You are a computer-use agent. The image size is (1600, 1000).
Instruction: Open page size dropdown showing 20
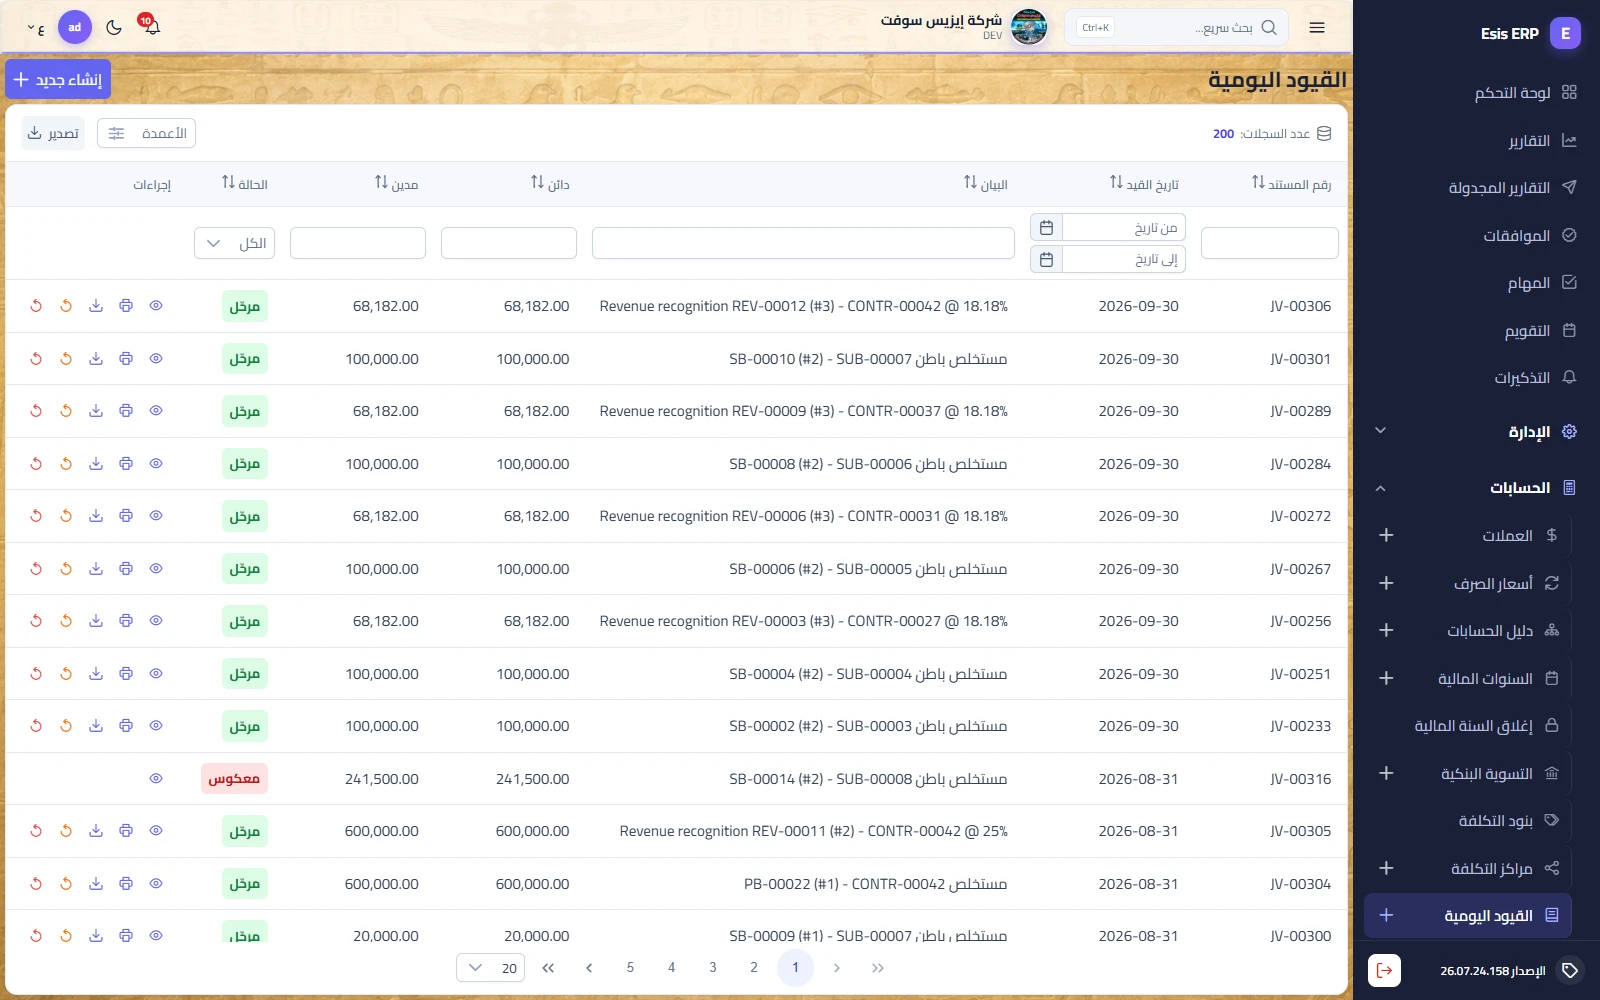point(491,968)
